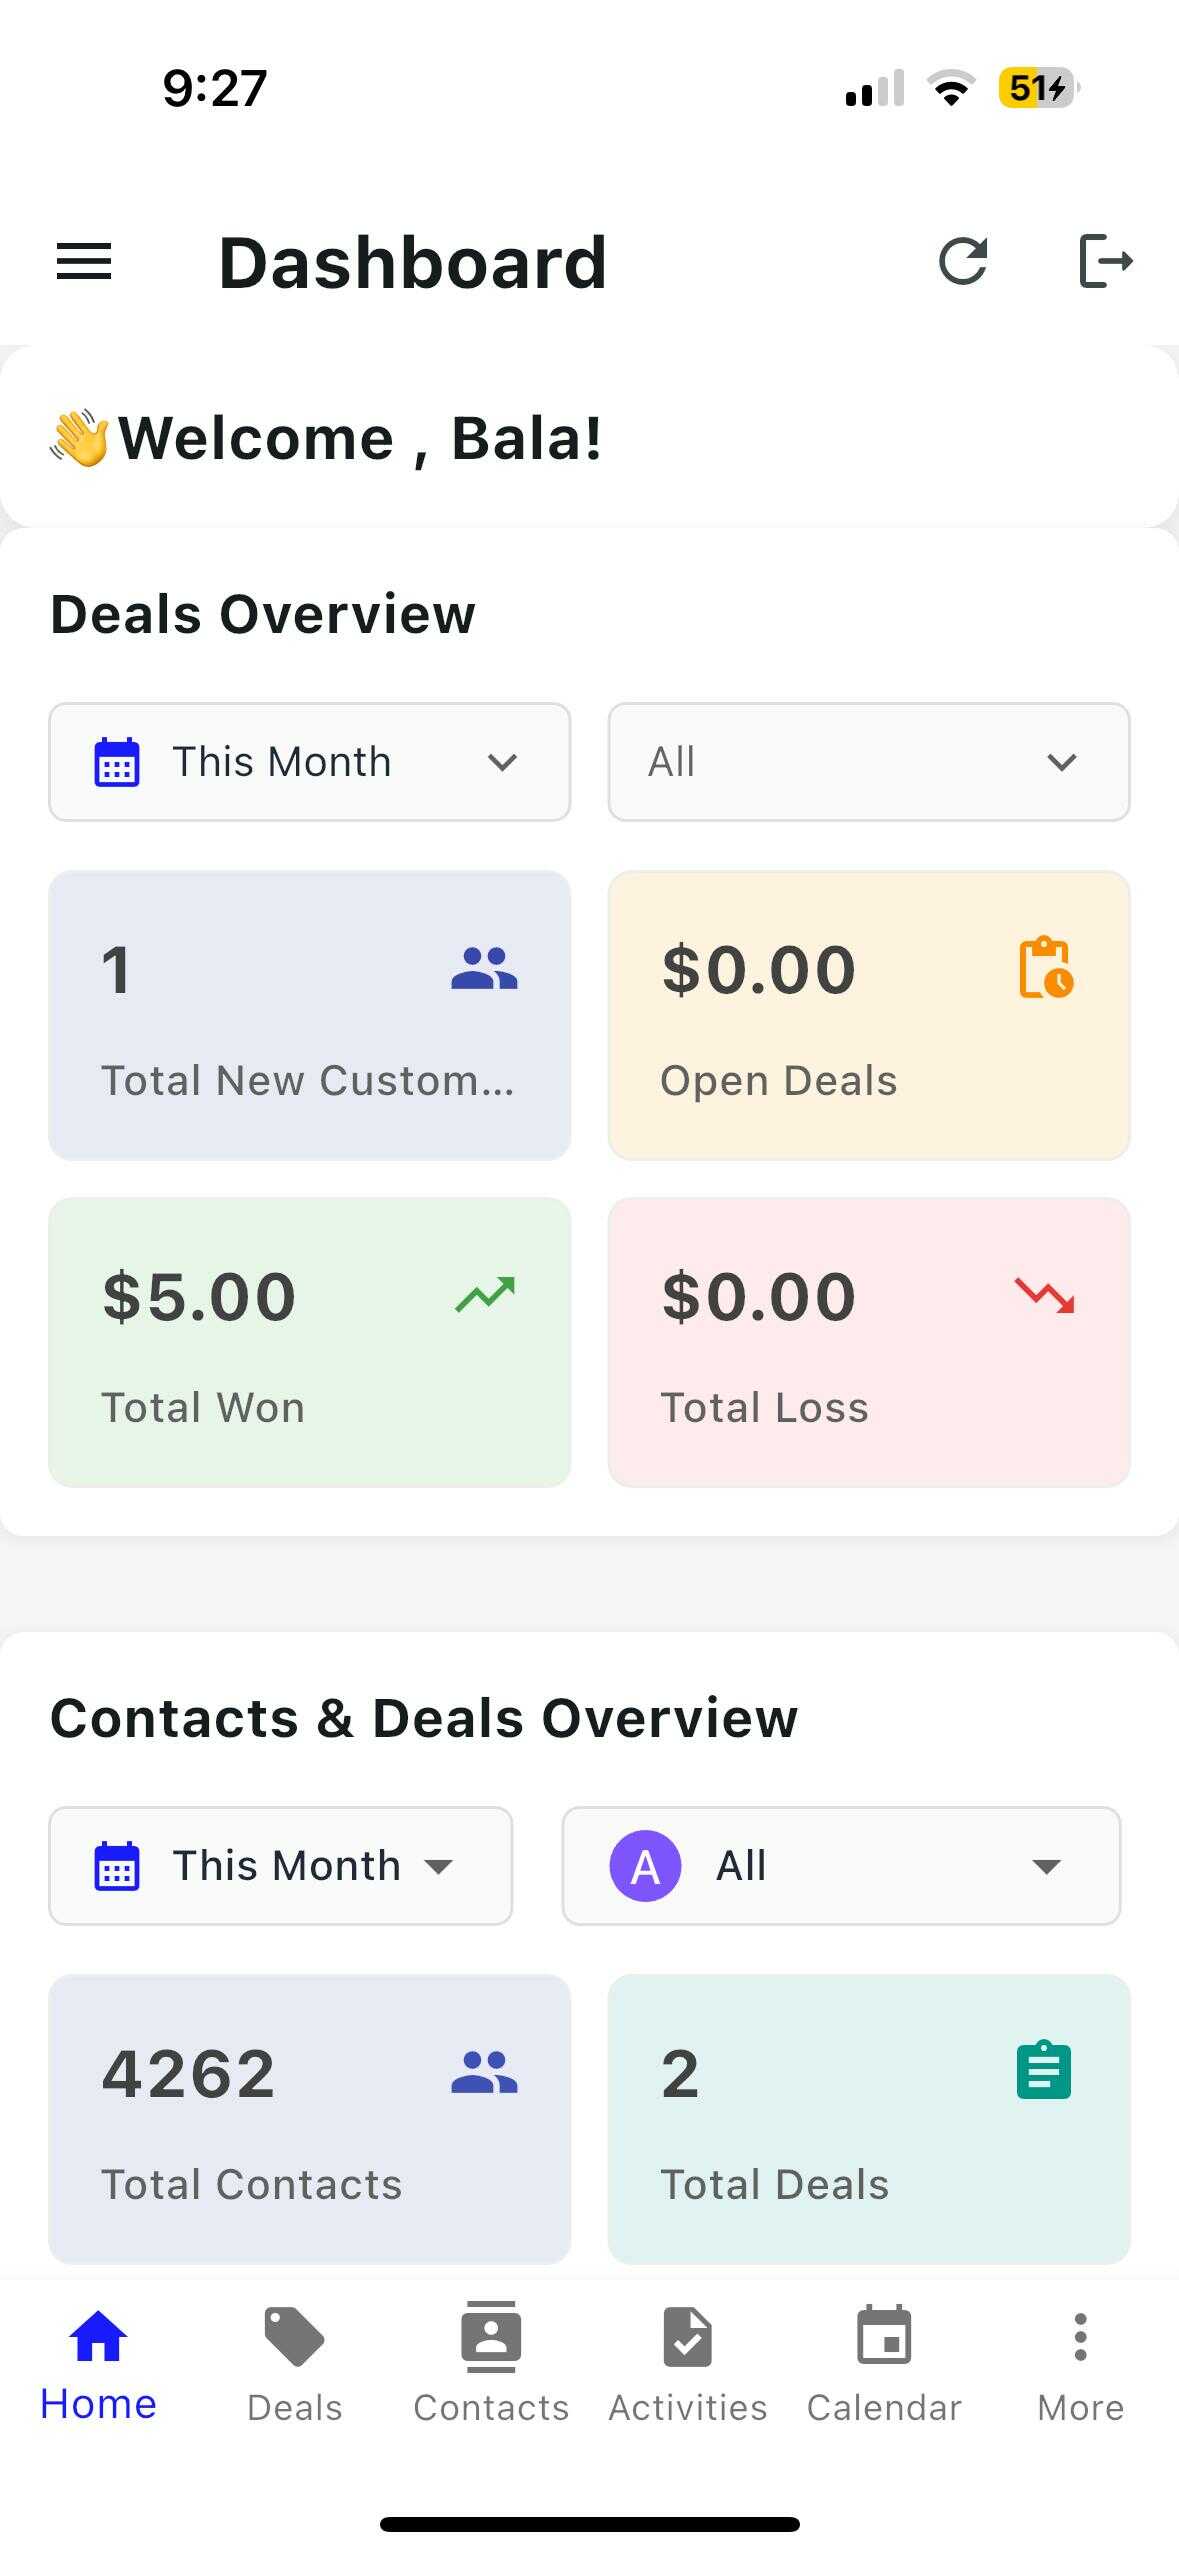Expand the Deals Overview 'This Month' dropdown
The height and width of the screenshot is (2556, 1179).
(309, 762)
